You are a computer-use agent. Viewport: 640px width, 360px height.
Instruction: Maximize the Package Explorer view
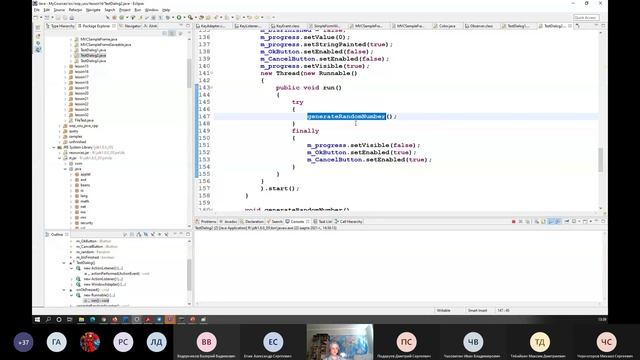click(x=188, y=26)
